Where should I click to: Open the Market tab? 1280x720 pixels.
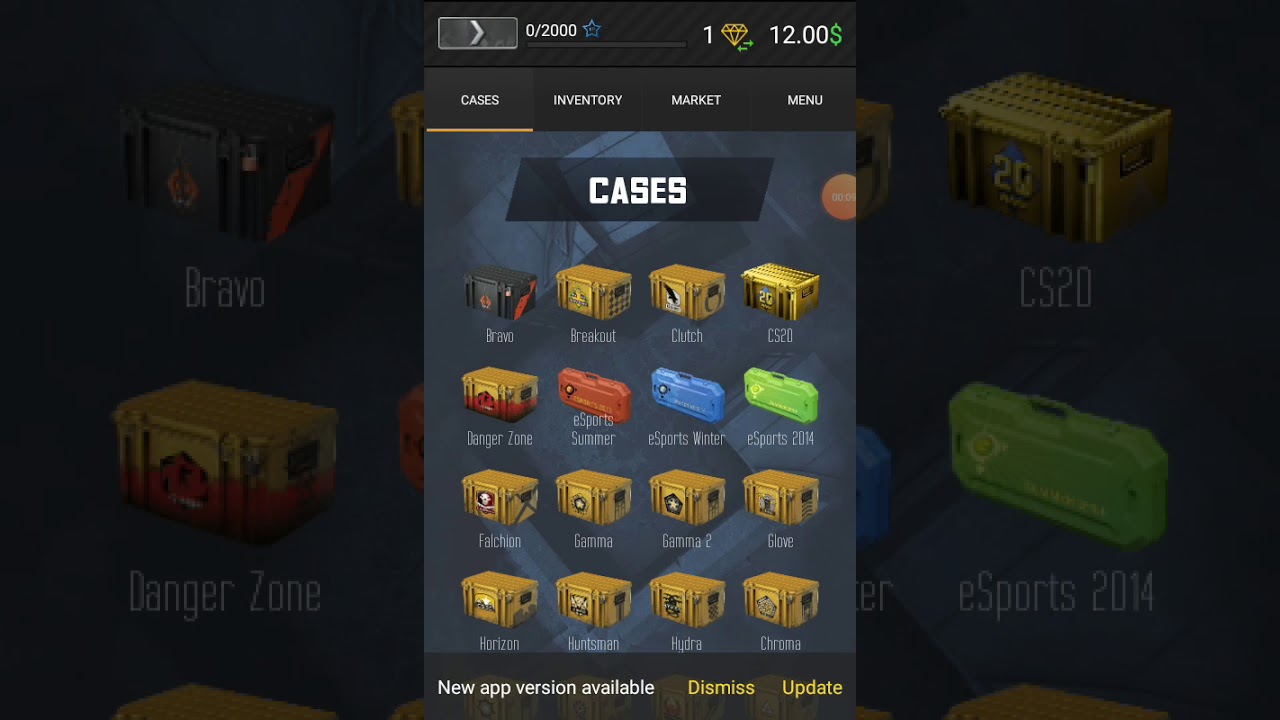pos(696,100)
